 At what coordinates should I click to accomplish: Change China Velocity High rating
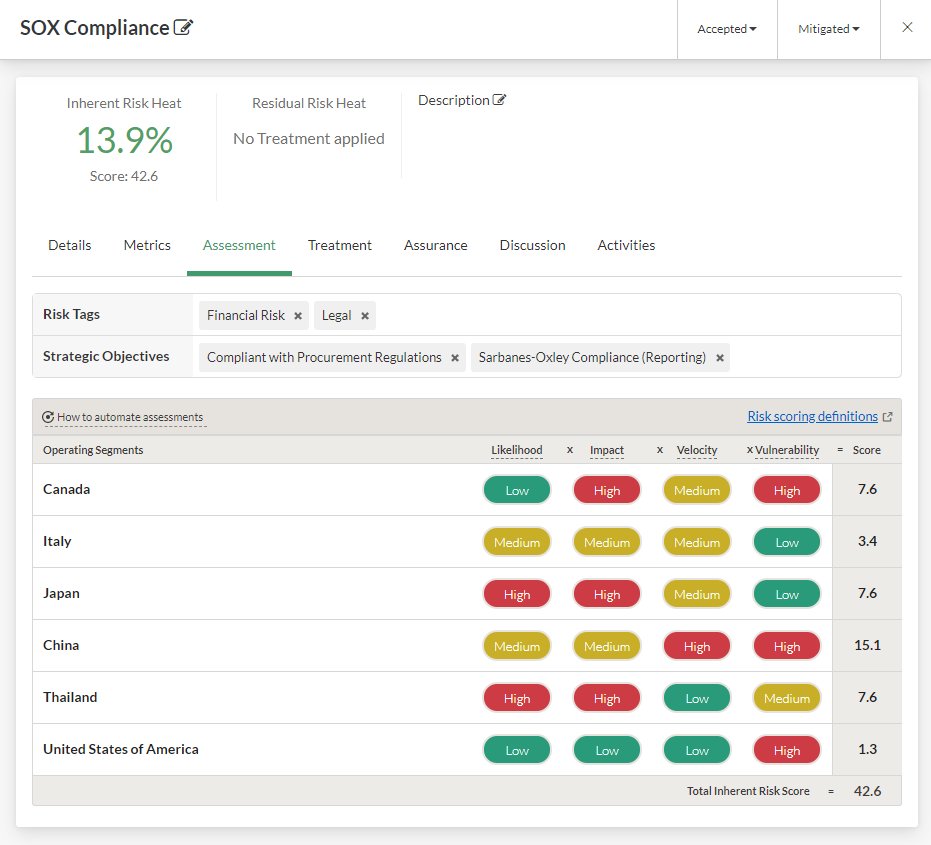pos(697,646)
